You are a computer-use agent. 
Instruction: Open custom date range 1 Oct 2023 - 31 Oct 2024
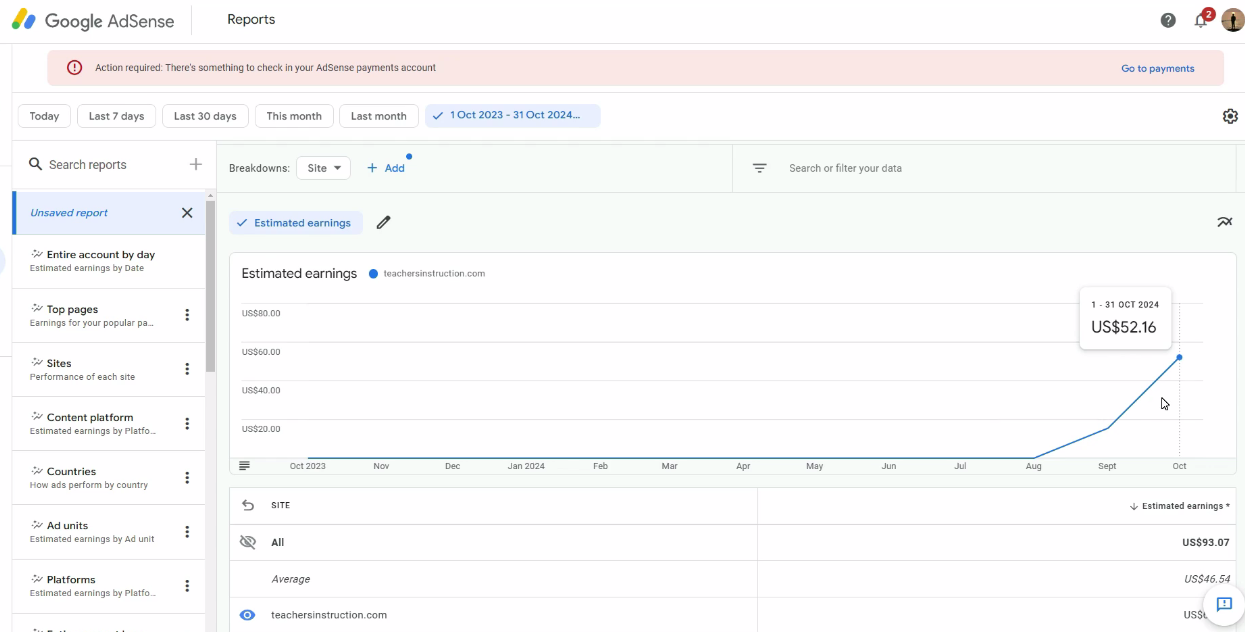click(513, 116)
